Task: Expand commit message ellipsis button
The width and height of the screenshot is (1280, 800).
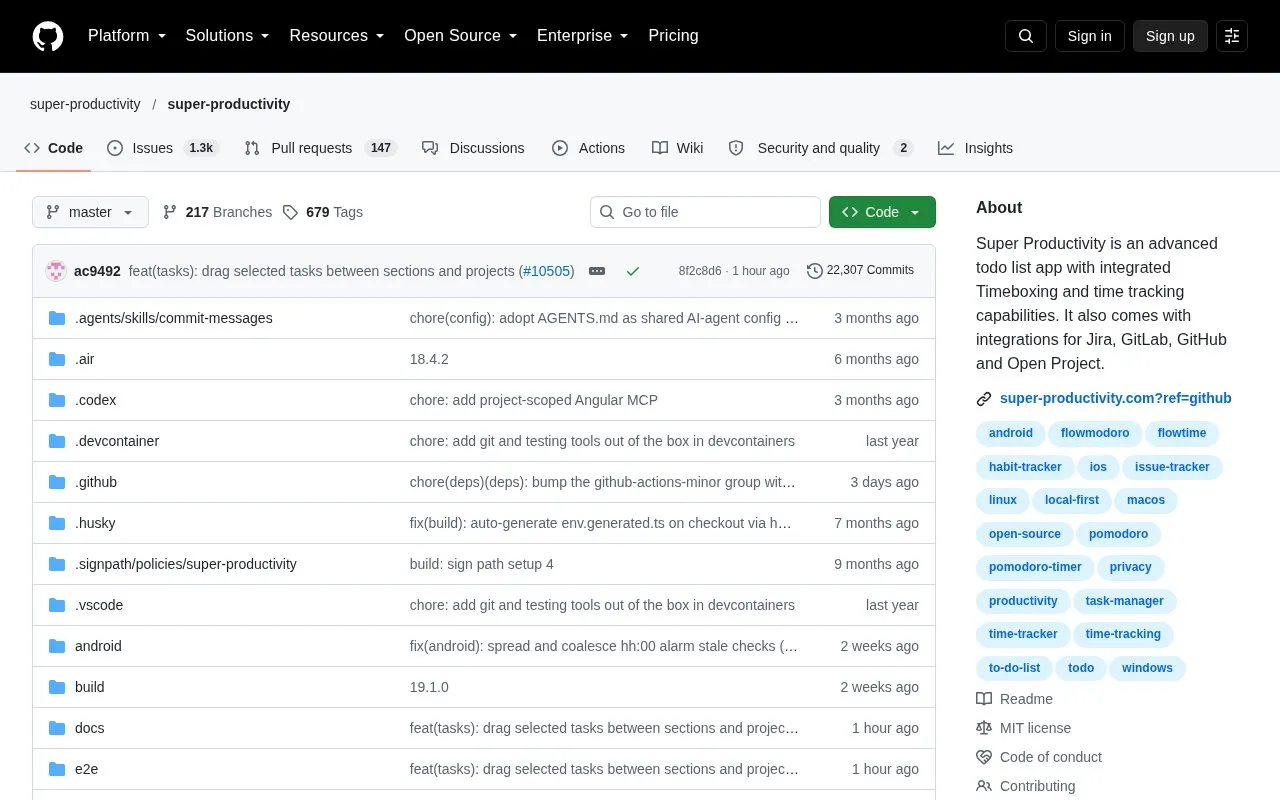Action: tap(597, 271)
